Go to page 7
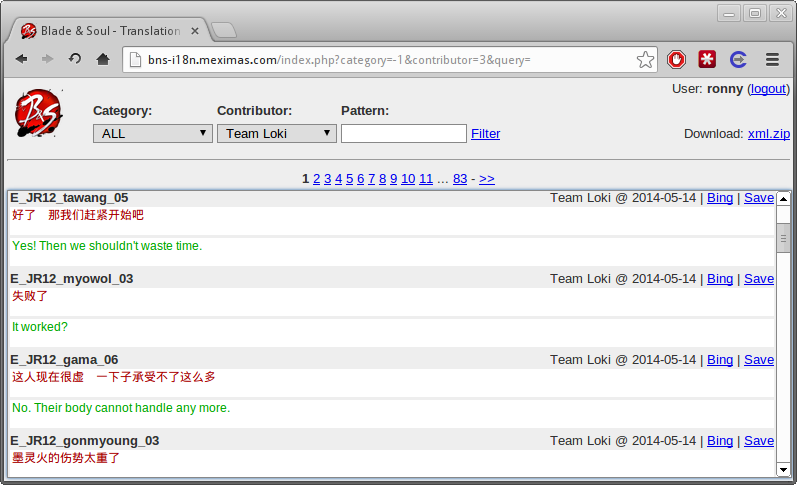 click(372, 179)
